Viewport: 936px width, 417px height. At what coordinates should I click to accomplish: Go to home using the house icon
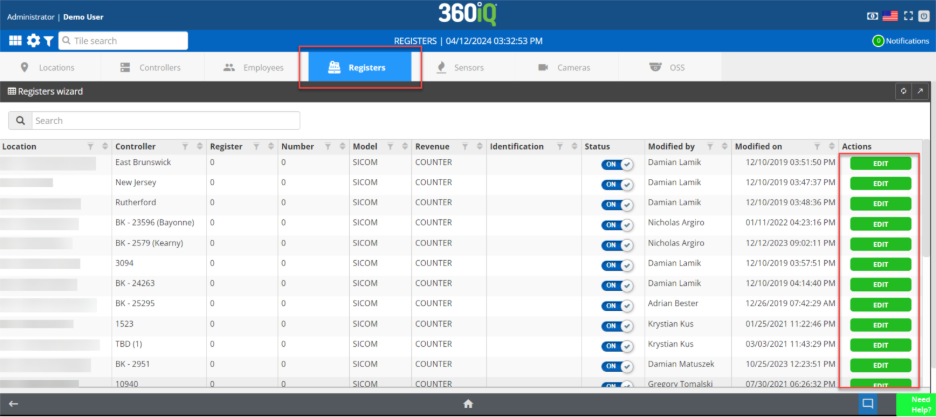point(467,404)
